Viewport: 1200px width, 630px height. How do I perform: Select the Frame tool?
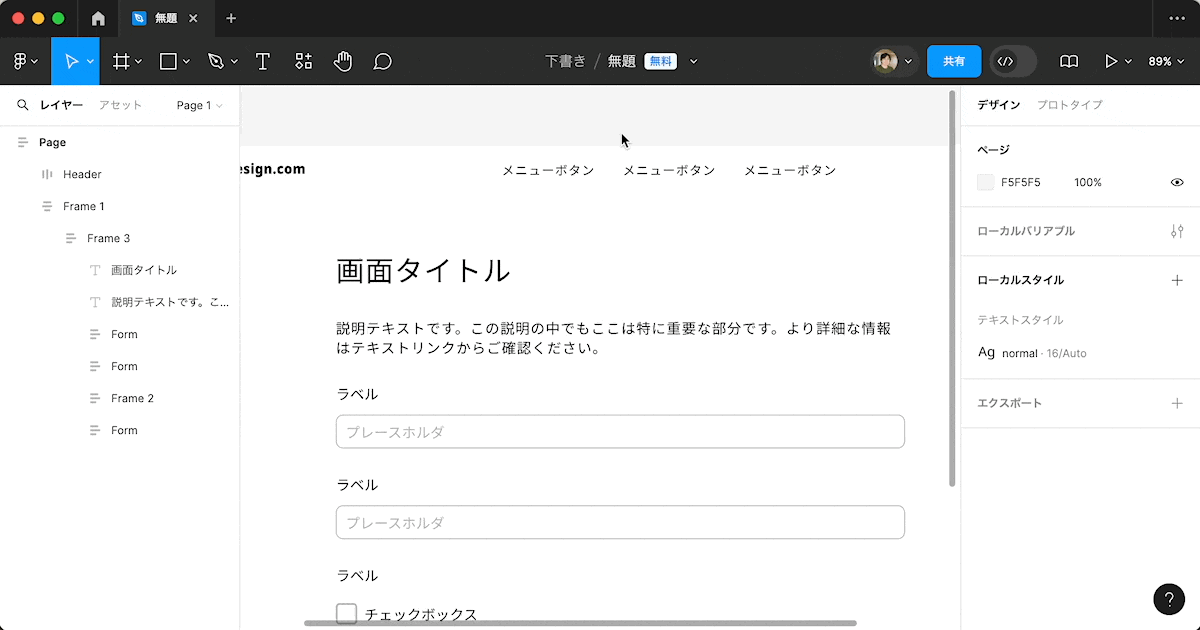pyautogui.click(x=120, y=61)
